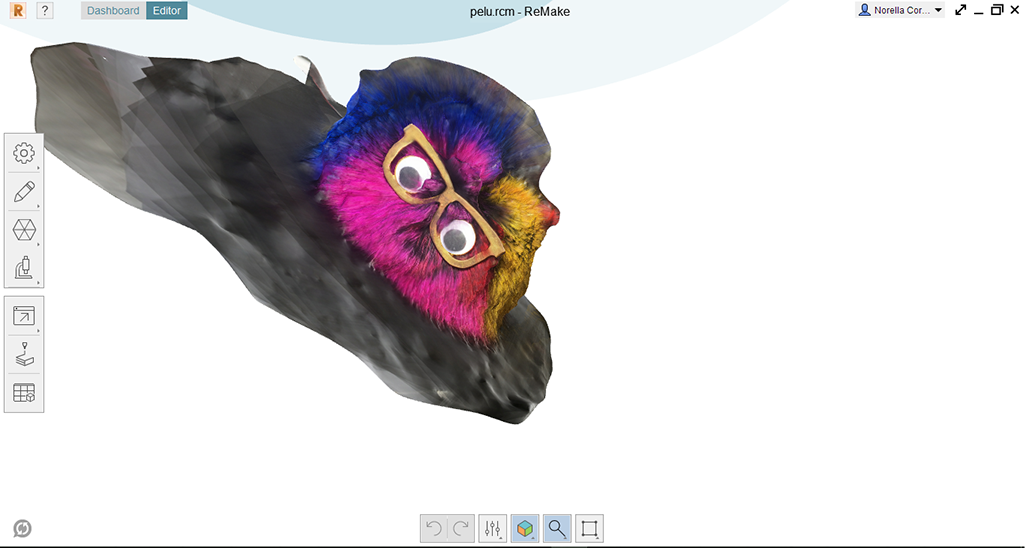Toggle fullscreen with the diagonal arrows icon
This screenshot has width=1026, height=548.
point(961,10)
